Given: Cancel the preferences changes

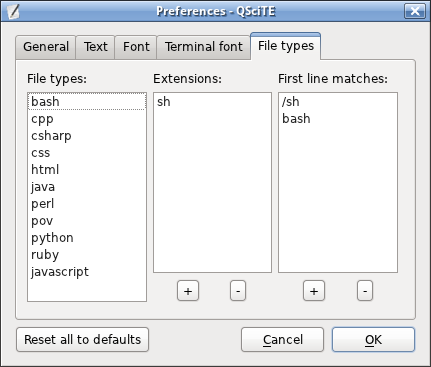Looking at the screenshot, I should (282, 339).
